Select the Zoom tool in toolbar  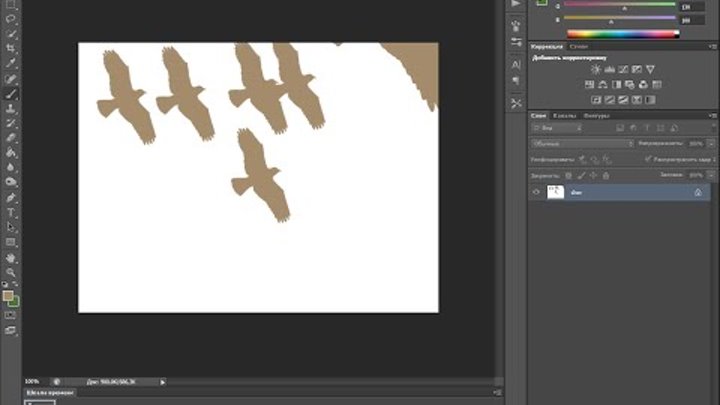[11, 272]
